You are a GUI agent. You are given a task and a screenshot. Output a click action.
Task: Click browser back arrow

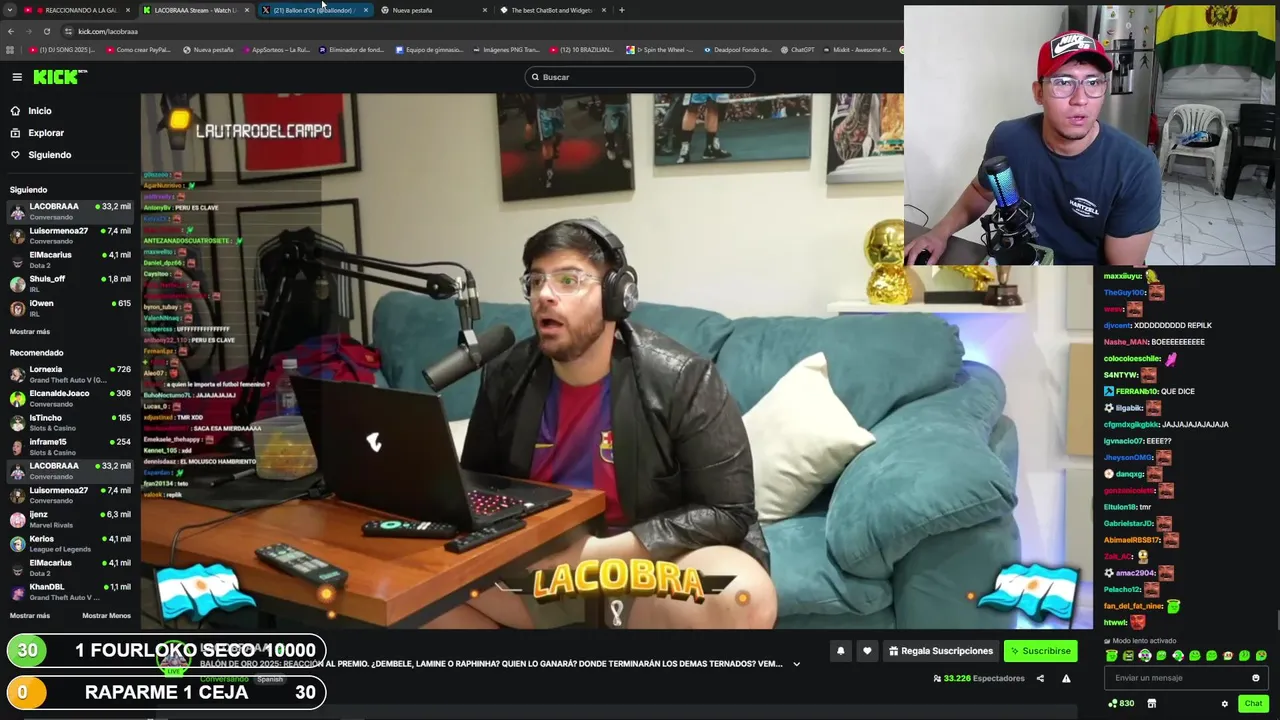tap(11, 31)
